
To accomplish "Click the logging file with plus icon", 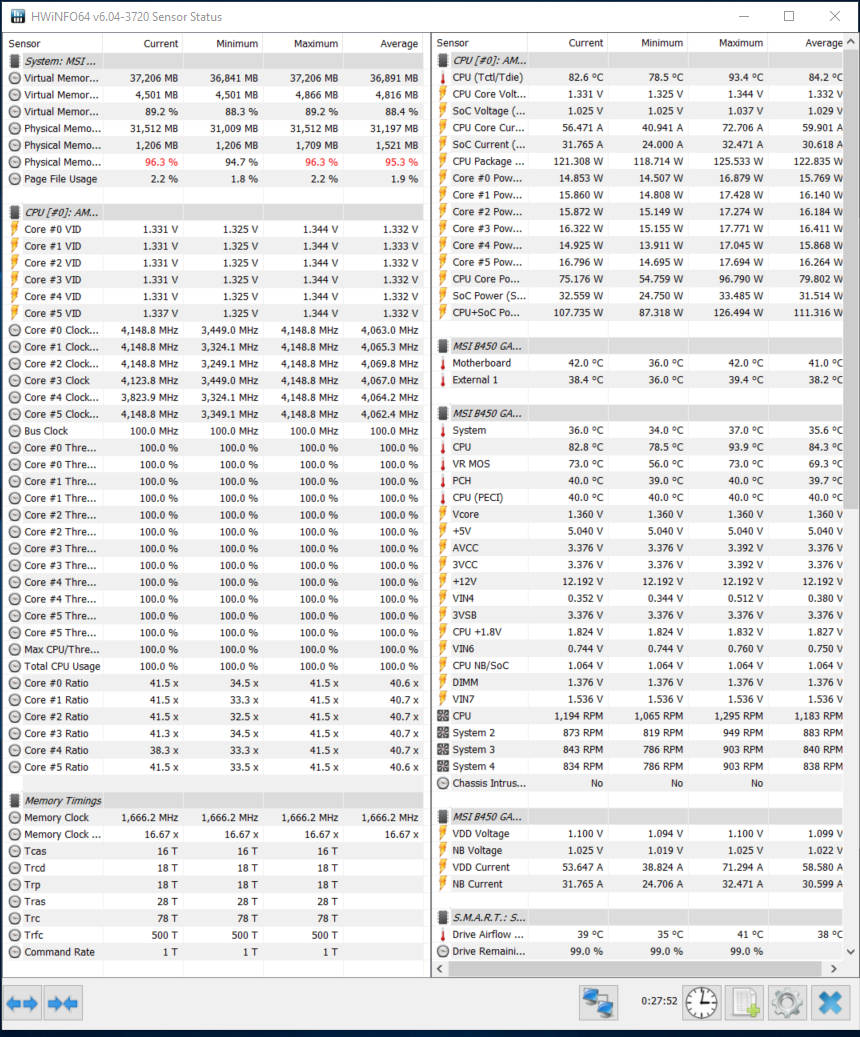I will point(744,1003).
